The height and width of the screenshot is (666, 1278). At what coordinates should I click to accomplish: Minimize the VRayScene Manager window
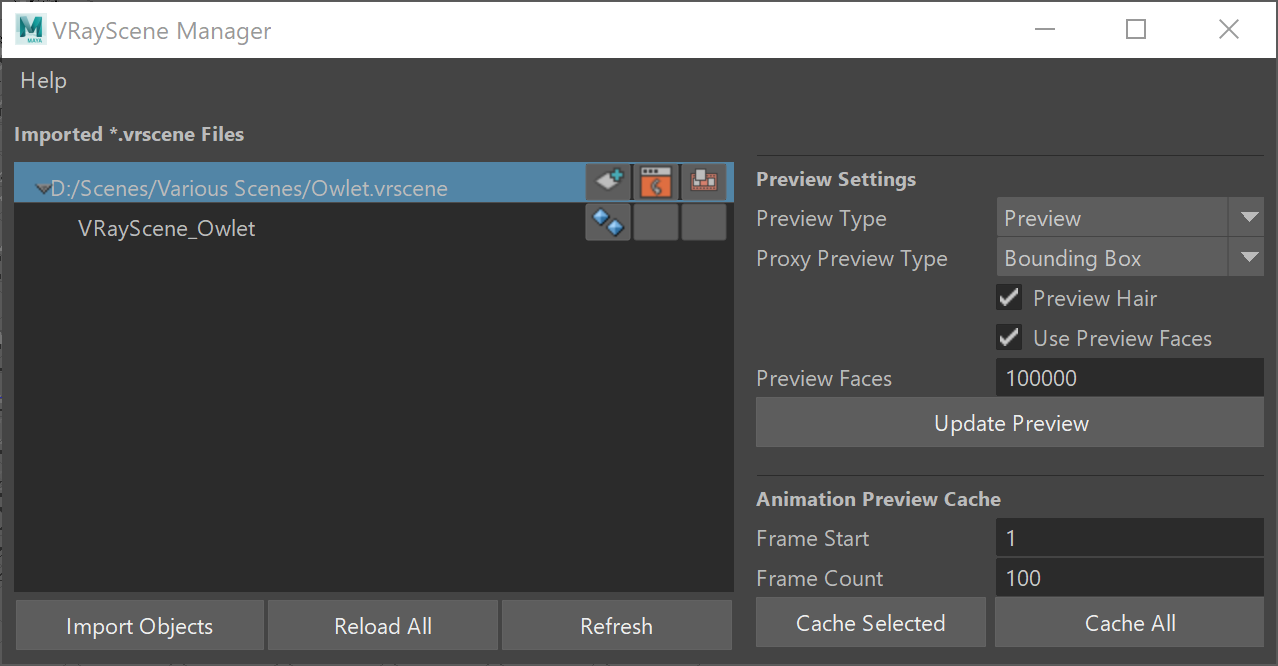click(1045, 30)
